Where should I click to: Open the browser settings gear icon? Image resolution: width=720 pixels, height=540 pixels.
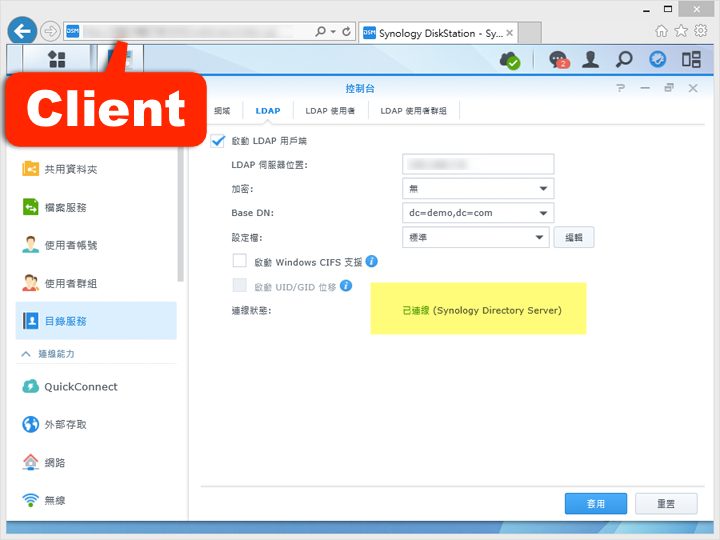point(701,31)
